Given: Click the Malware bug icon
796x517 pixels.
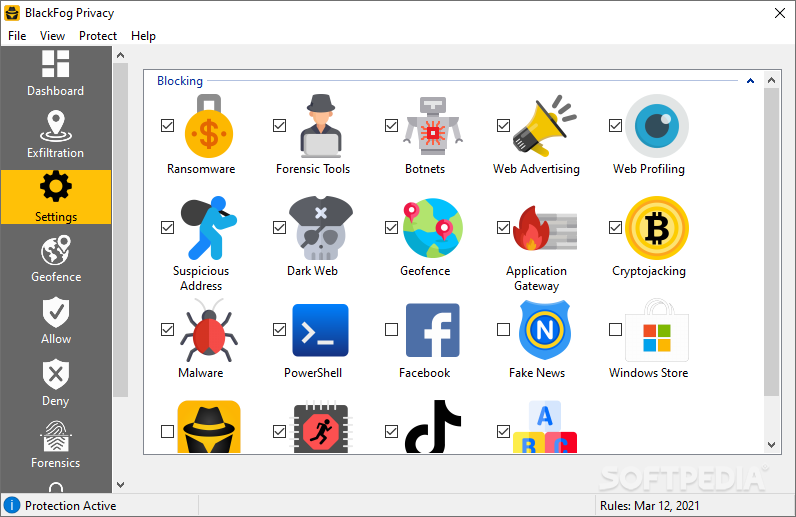Looking at the screenshot, I should 209,330.
